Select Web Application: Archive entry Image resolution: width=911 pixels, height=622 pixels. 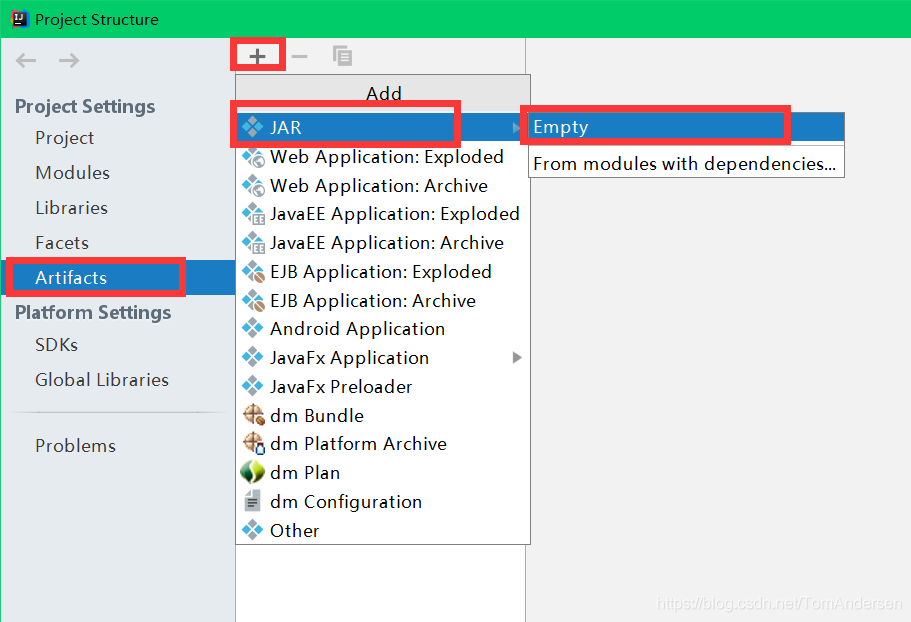383,186
